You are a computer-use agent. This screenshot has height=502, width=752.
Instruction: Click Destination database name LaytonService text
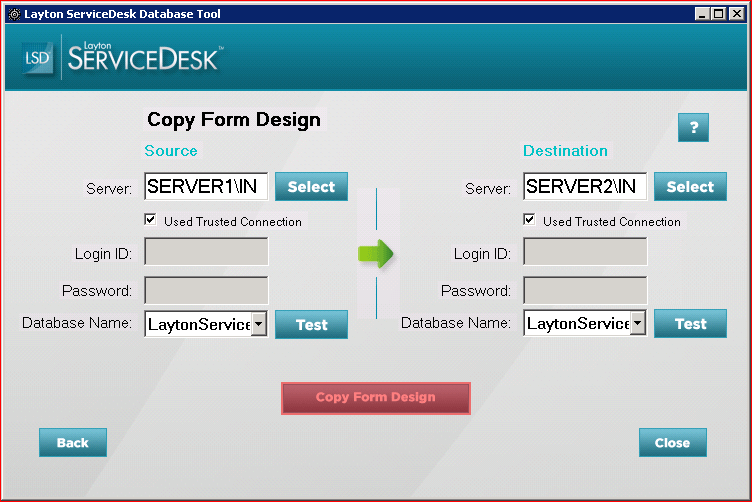pos(577,324)
